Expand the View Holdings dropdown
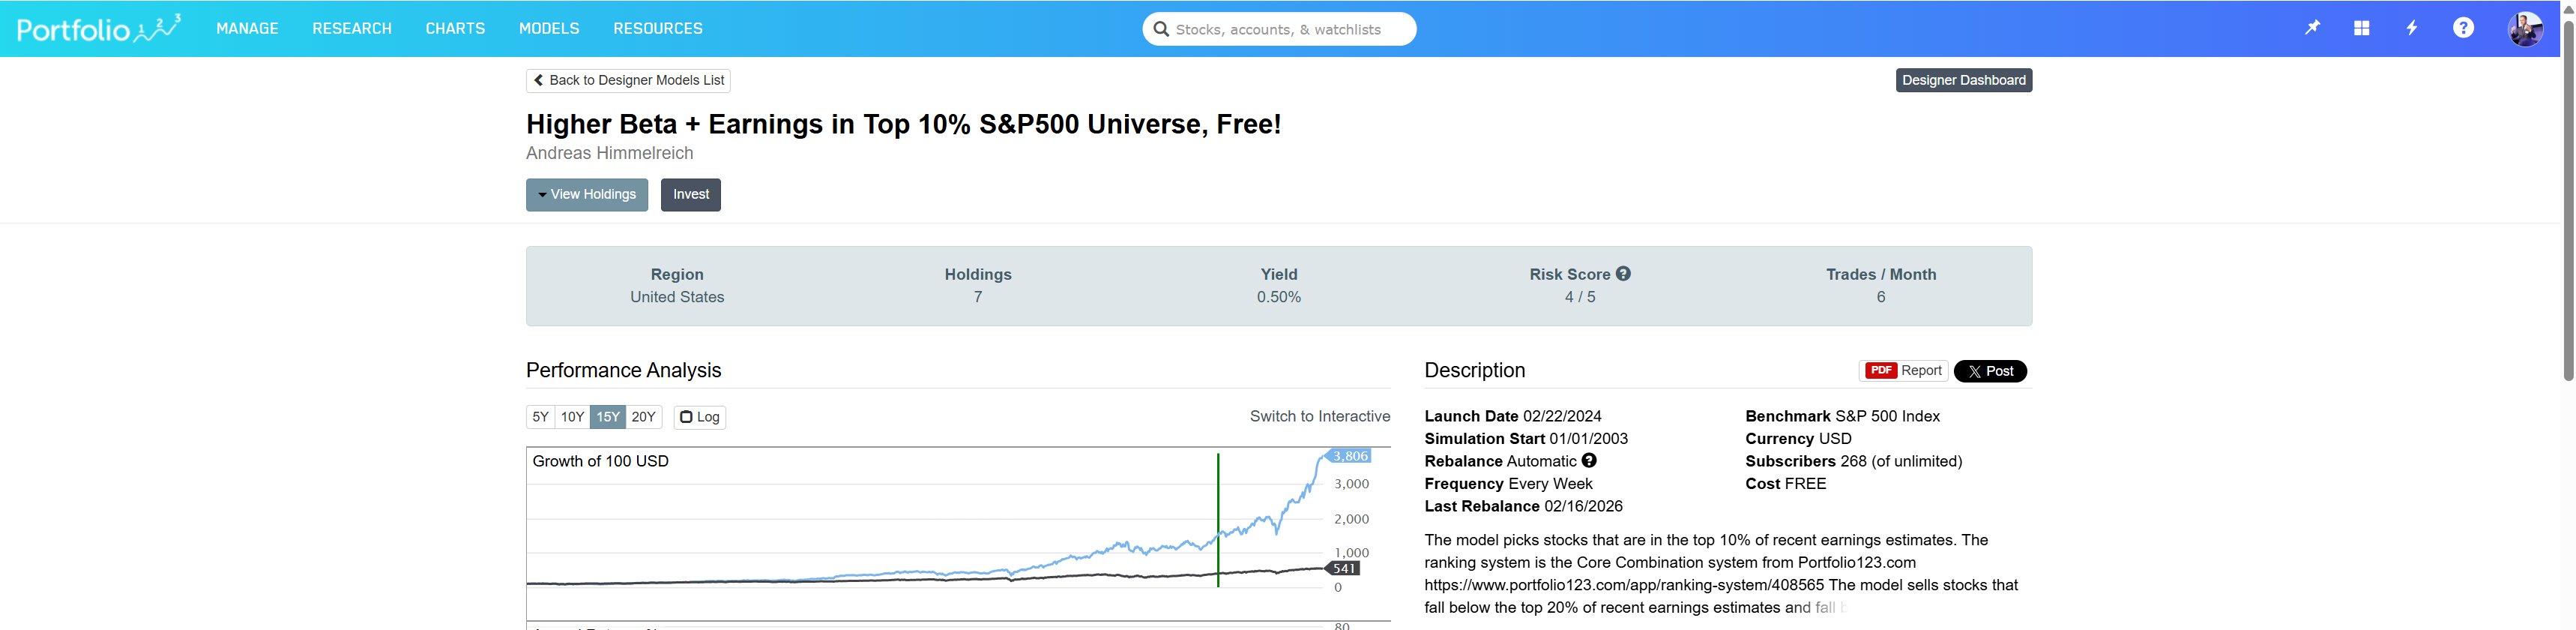Screen dimensions: 2576x630 587,194
